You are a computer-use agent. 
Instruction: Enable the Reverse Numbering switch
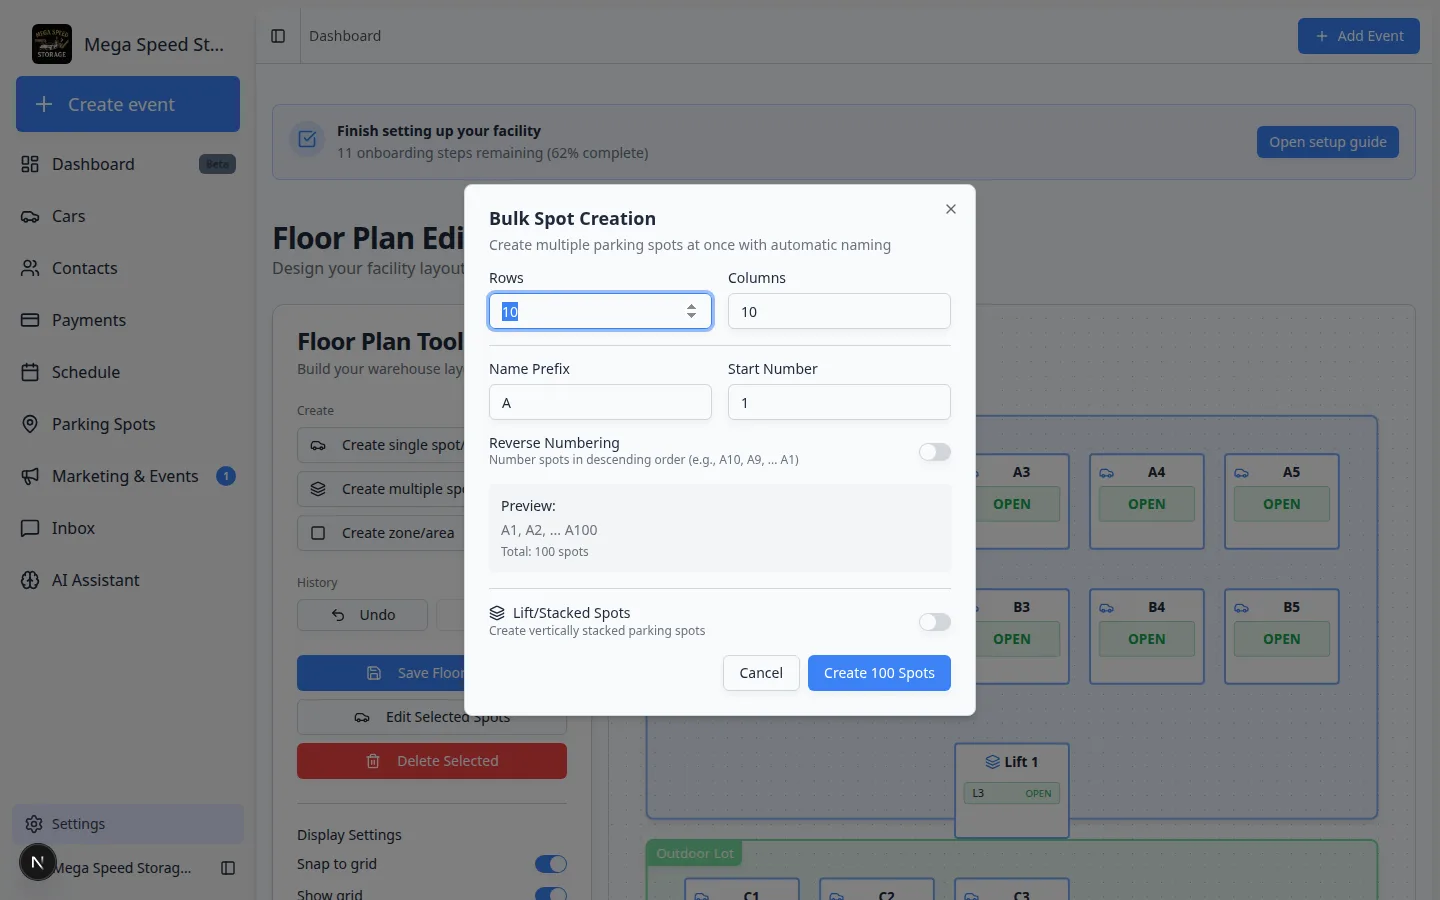pos(935,452)
